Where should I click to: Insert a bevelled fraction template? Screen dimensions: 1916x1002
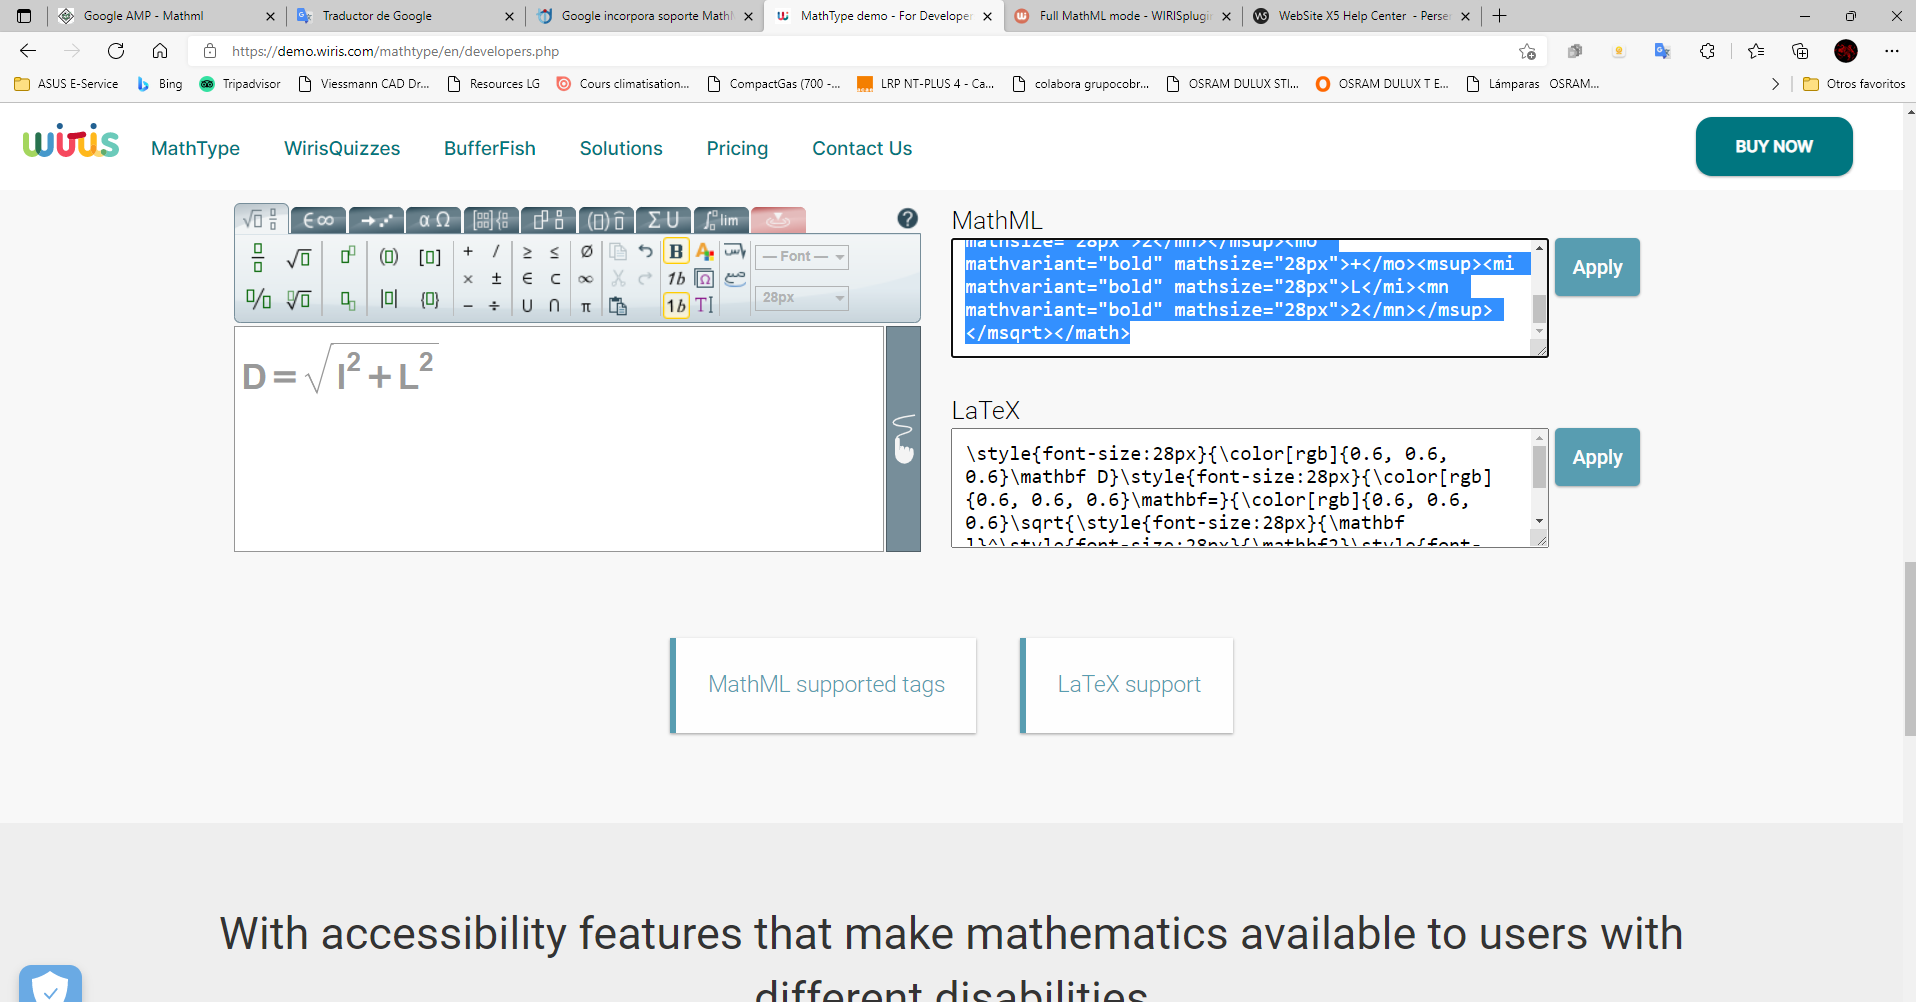[258, 299]
